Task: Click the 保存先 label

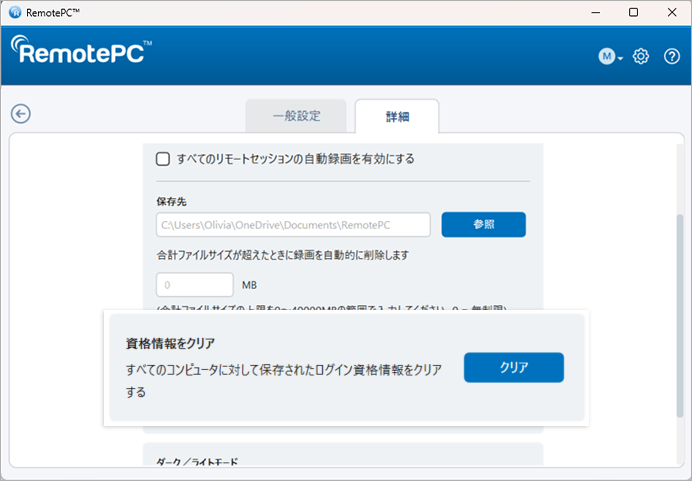Action: click(171, 202)
